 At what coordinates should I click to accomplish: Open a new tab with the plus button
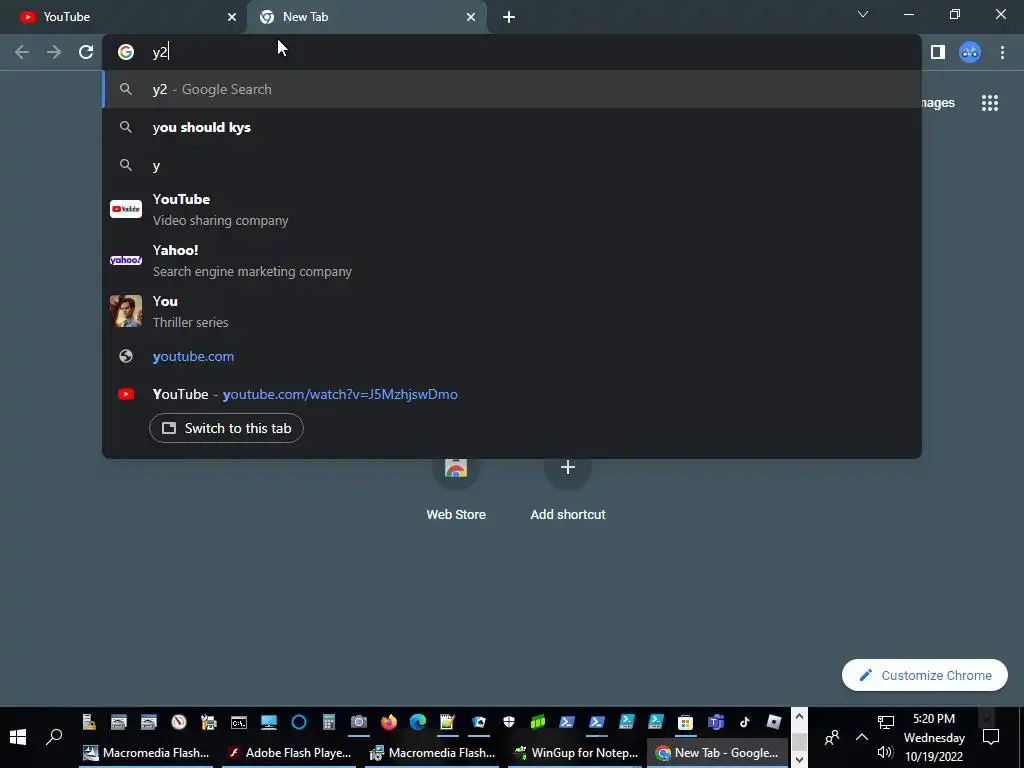[x=509, y=17]
